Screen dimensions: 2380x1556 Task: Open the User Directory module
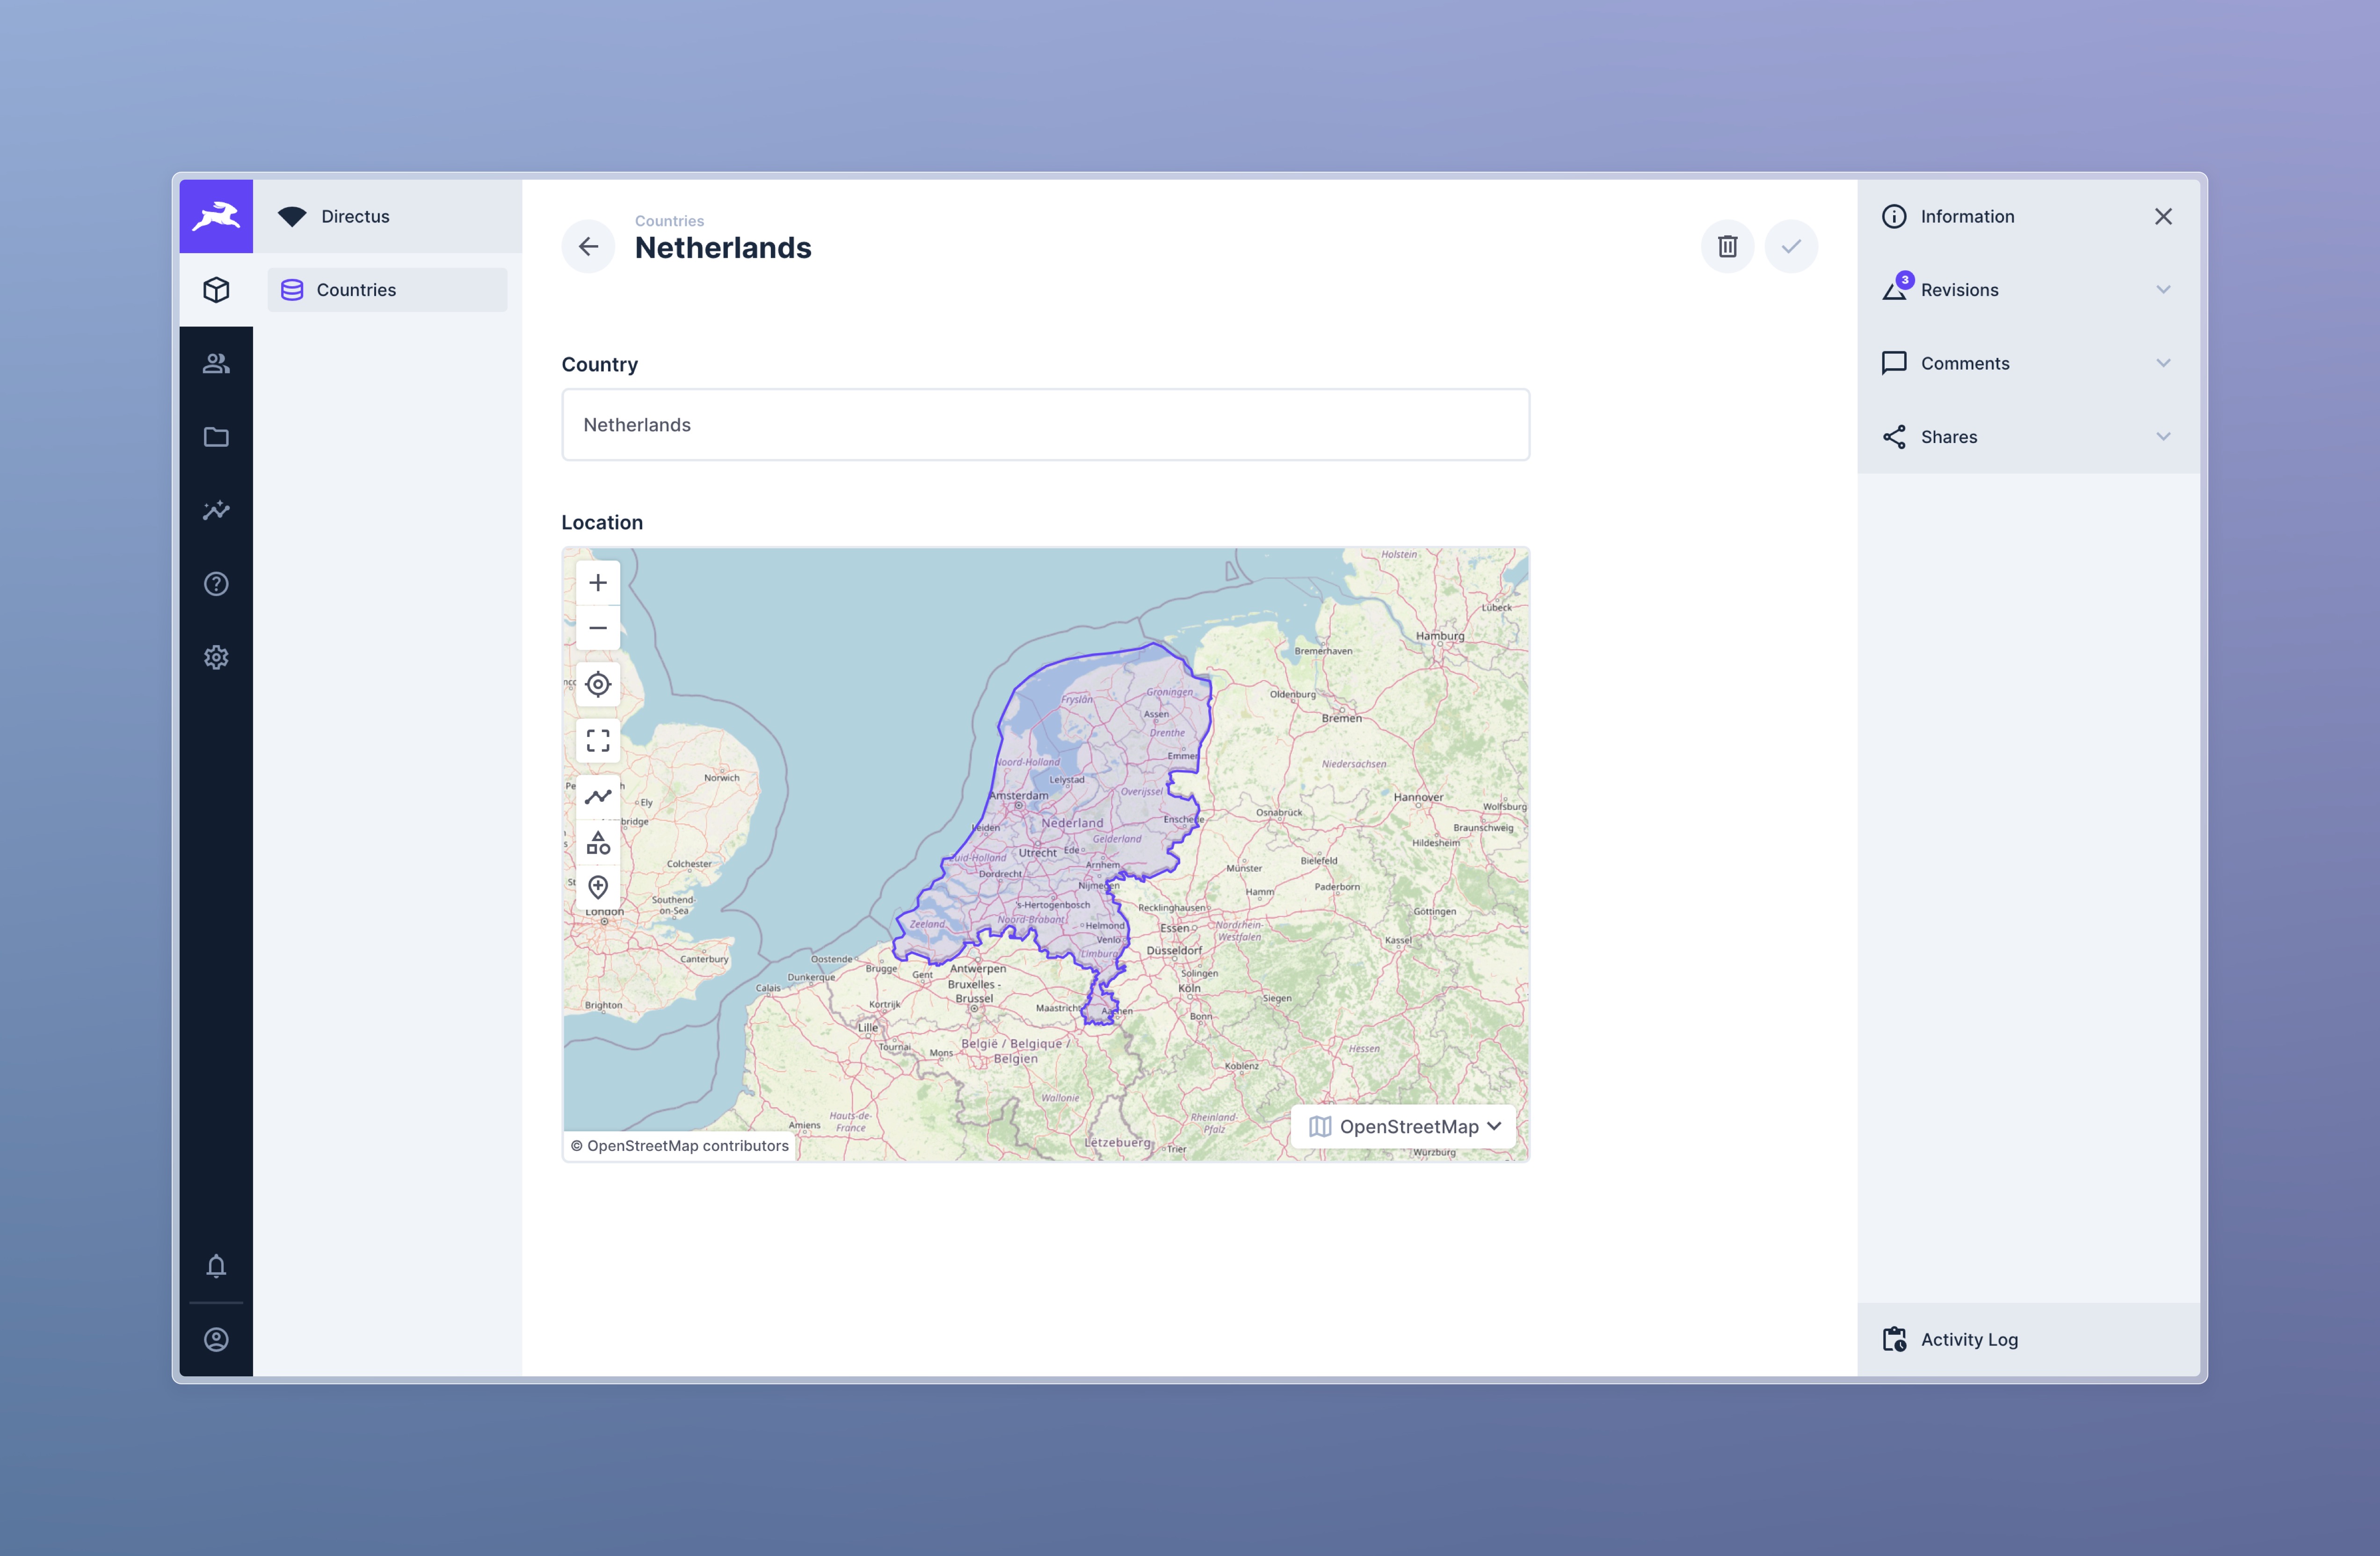click(216, 363)
